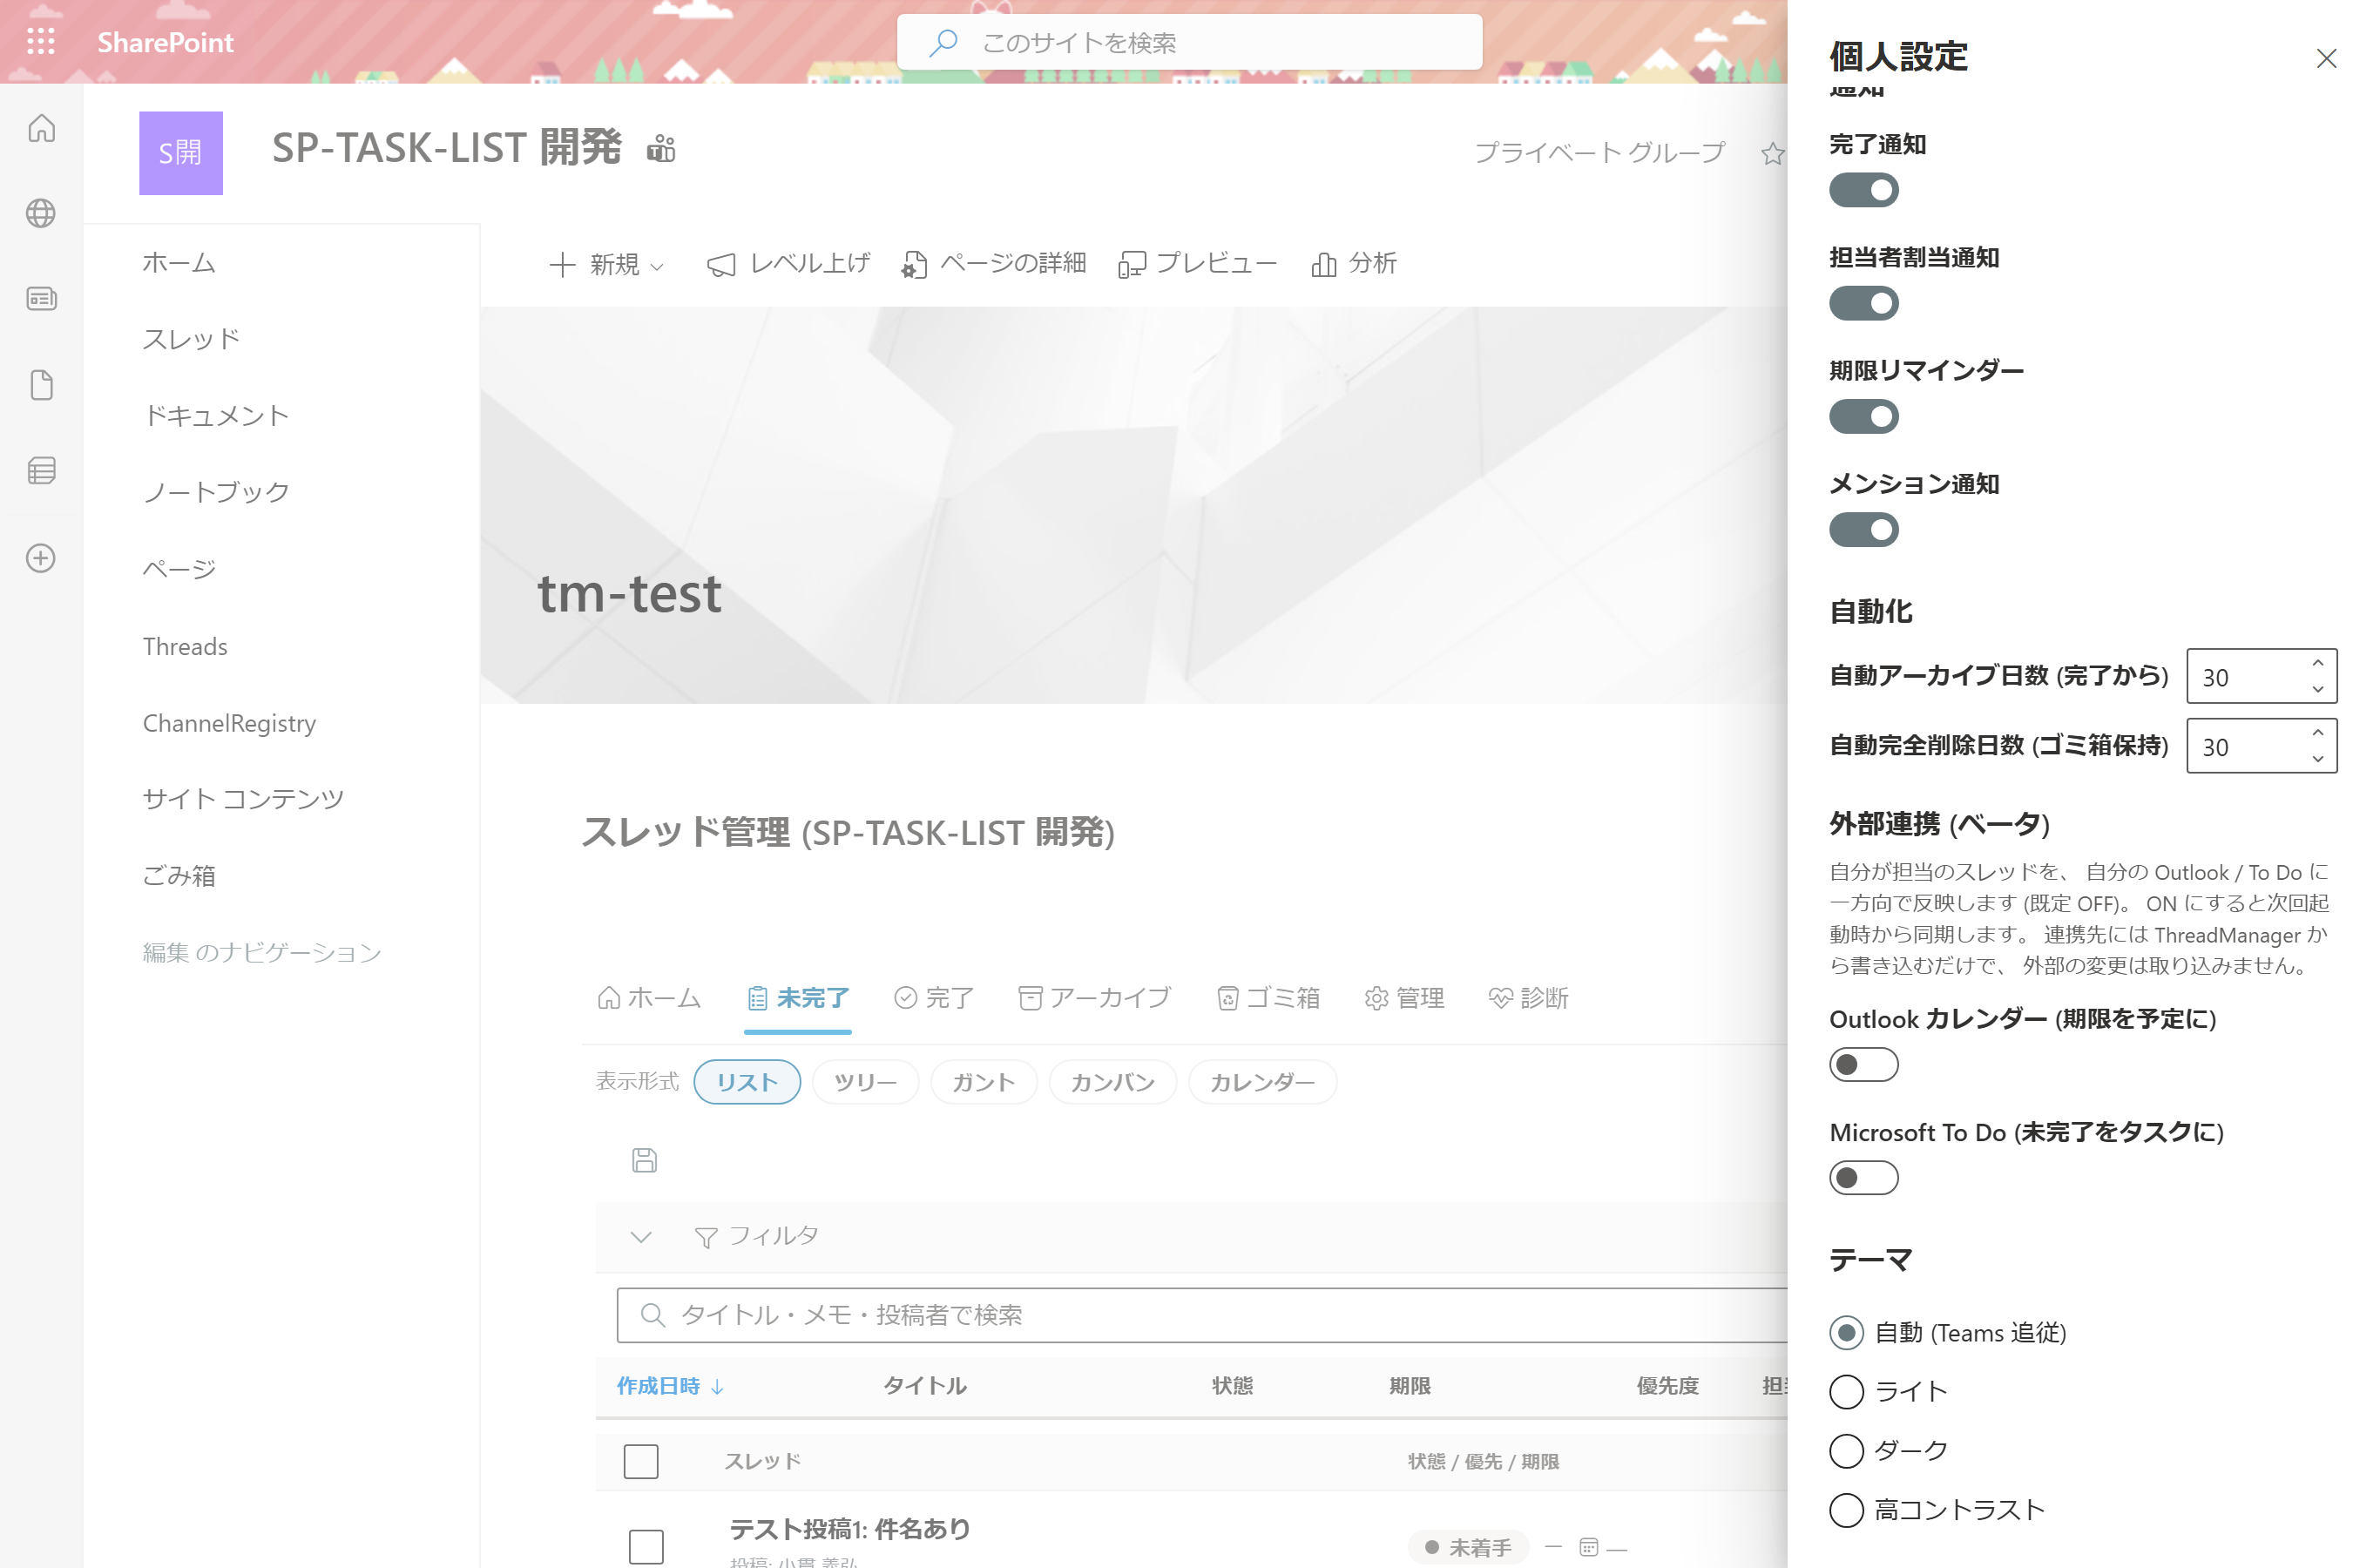Open My sites globe icon in the left rail
2380x1568 pixels.
[41, 213]
